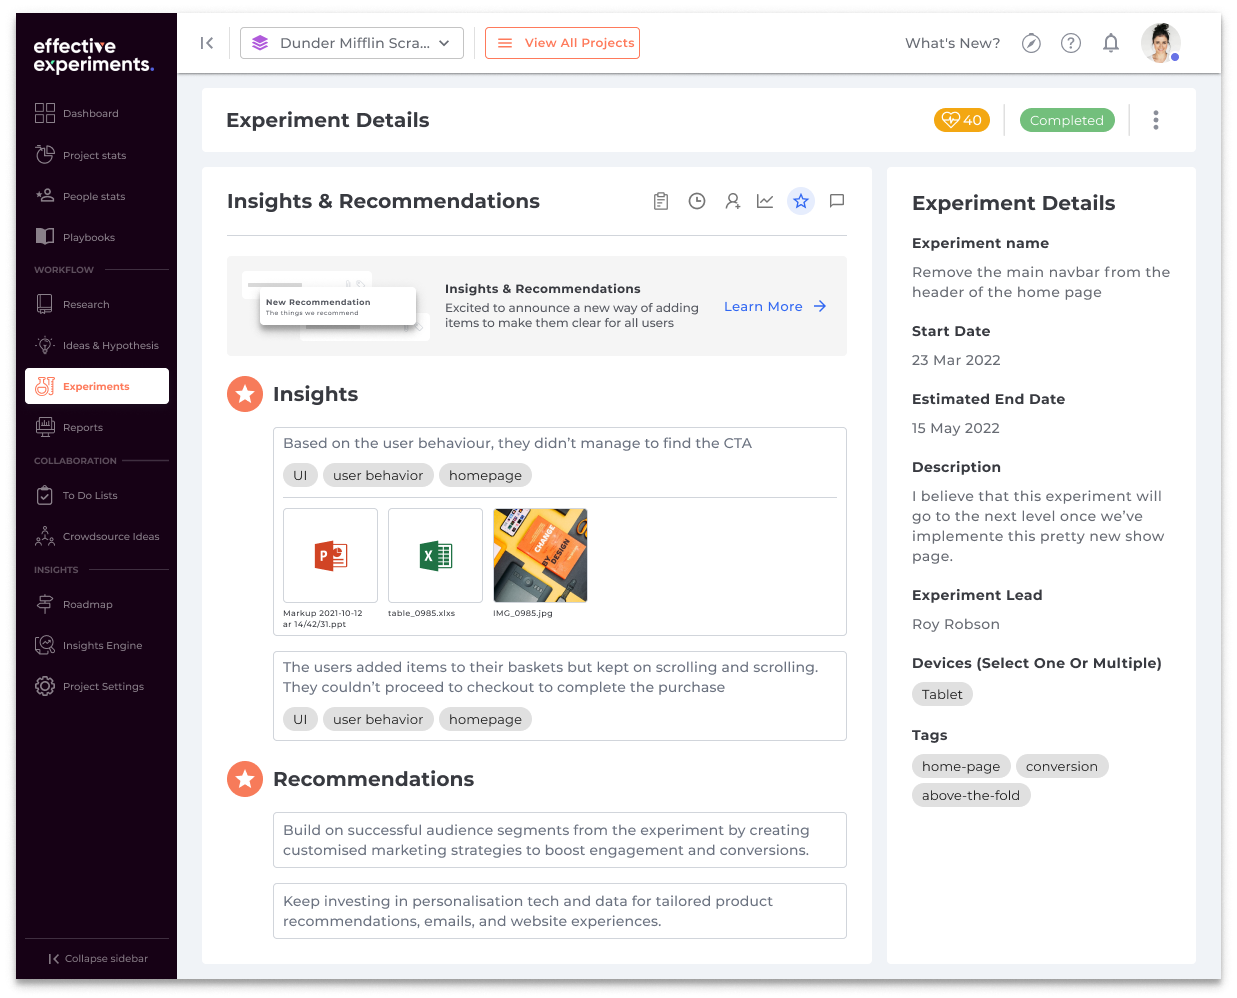This screenshot has height=998, width=1237.
Task: Click the help question-mark icon in the header
Action: (1070, 43)
